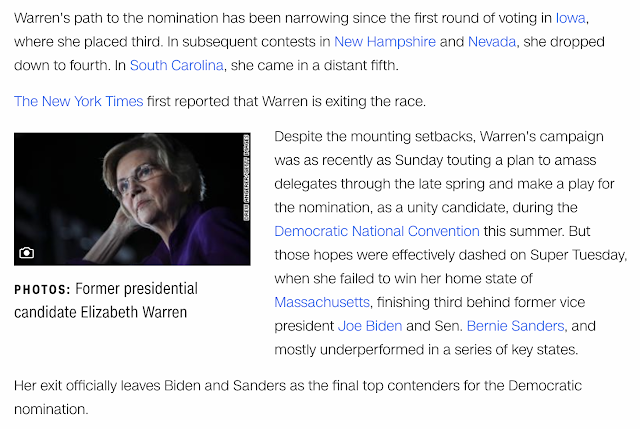Follow the Democratic National Convention link

377,231
